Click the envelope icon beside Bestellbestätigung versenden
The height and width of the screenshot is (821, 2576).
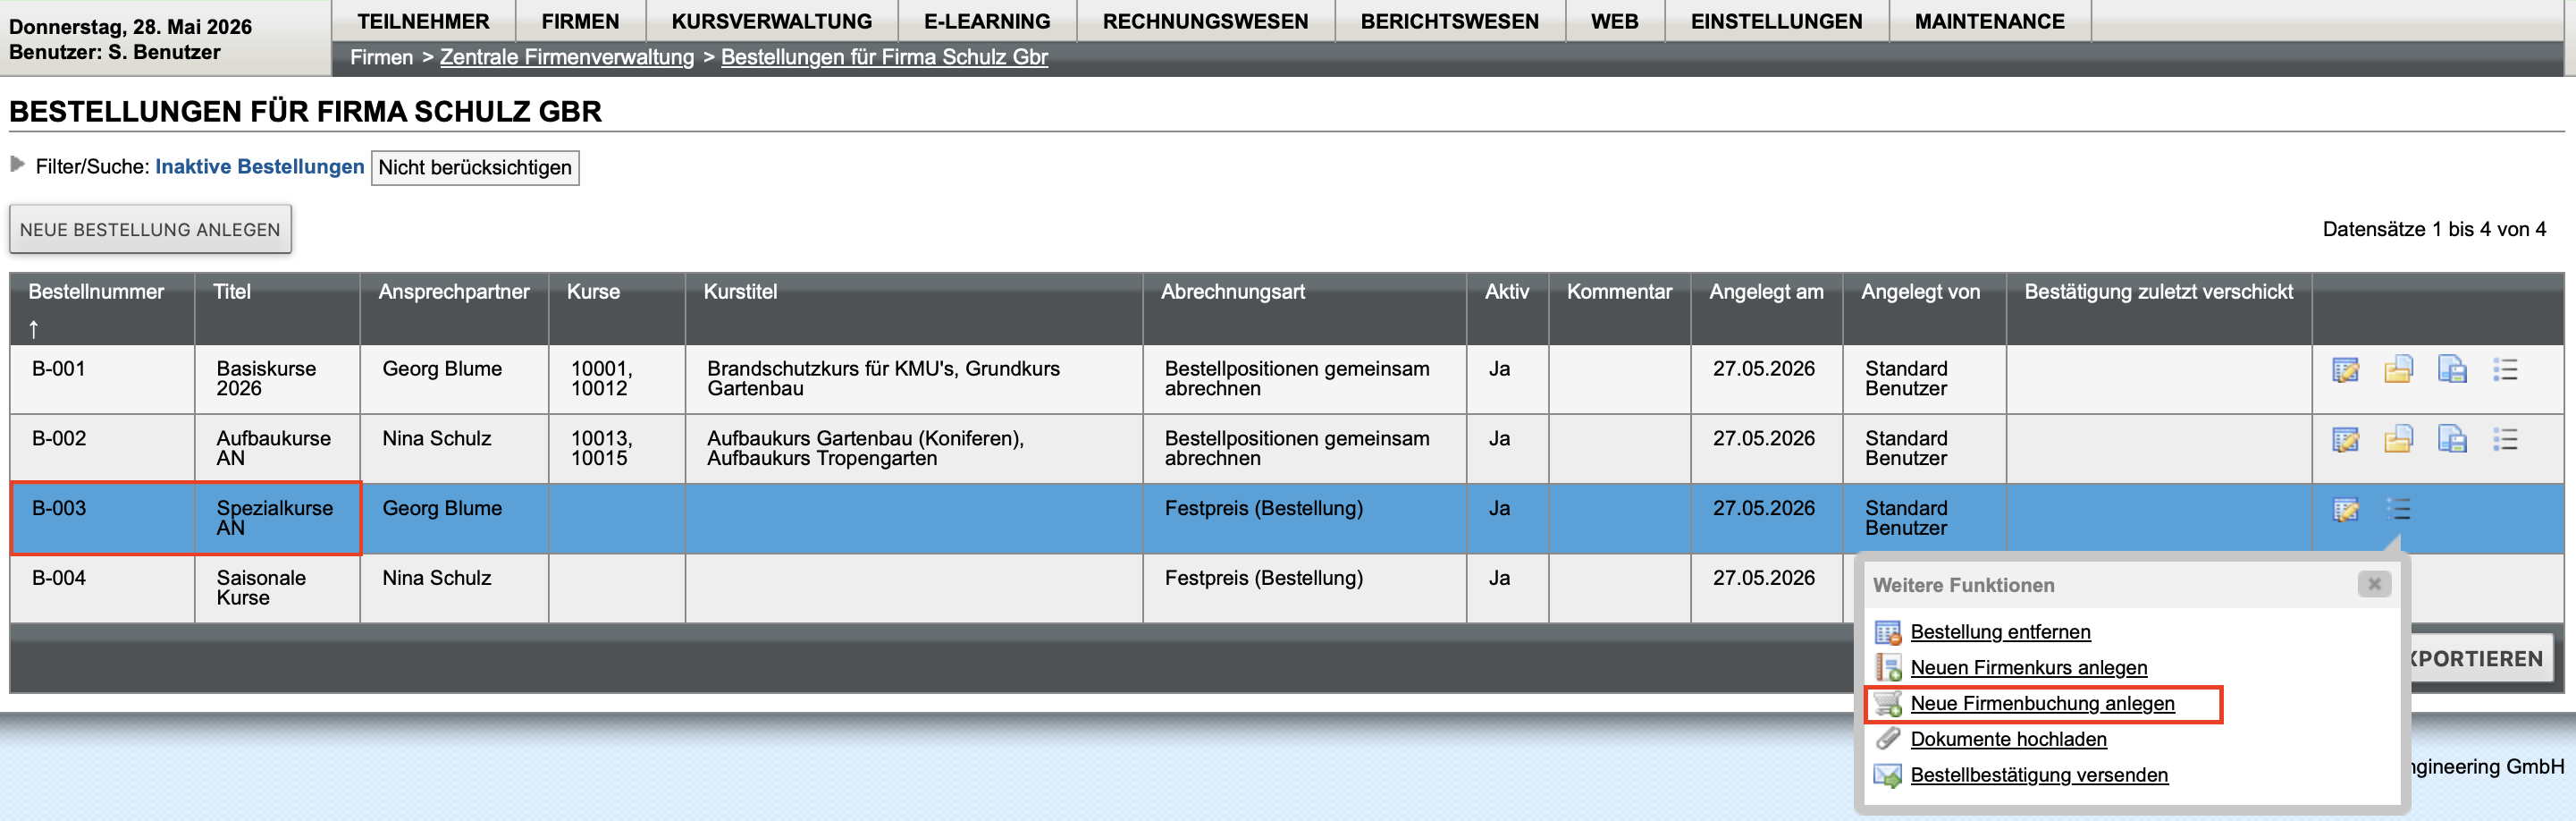pos(1888,775)
